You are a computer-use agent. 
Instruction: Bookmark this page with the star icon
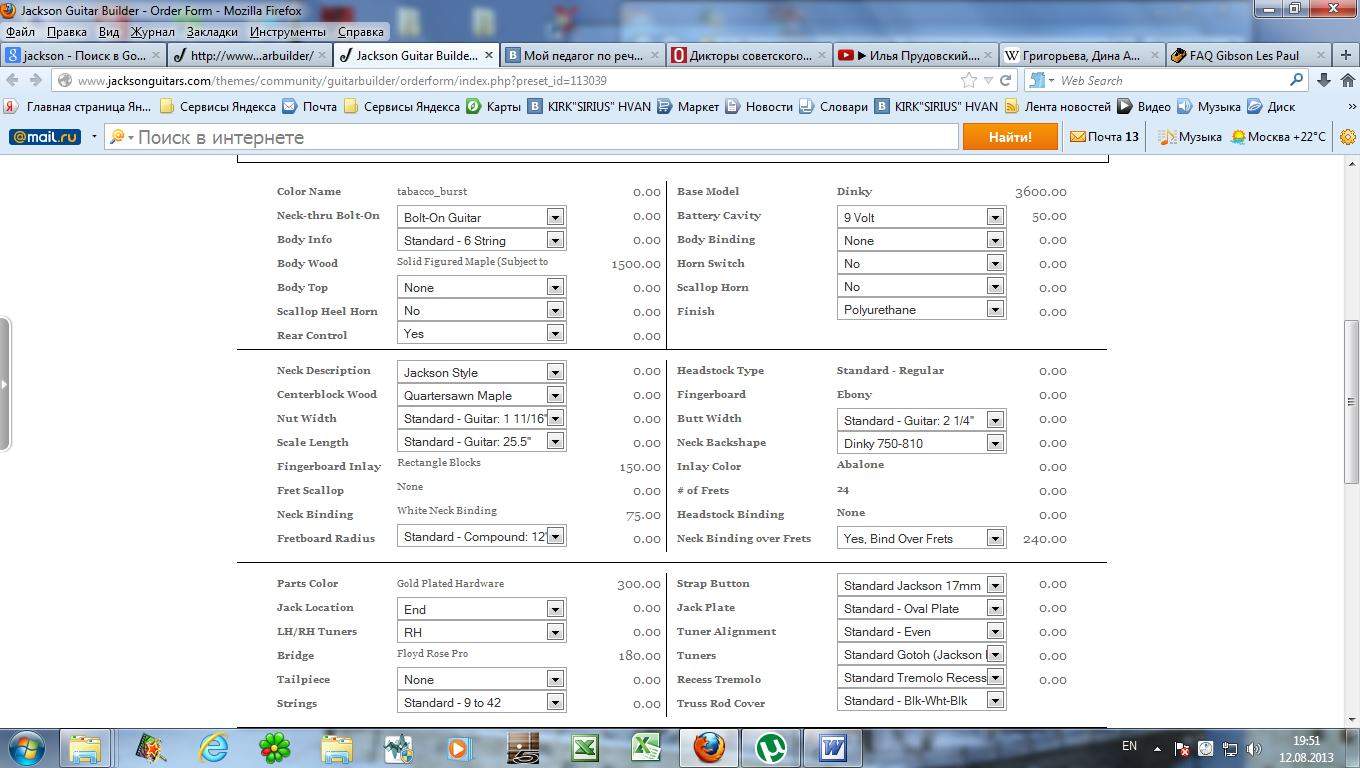[x=968, y=81]
